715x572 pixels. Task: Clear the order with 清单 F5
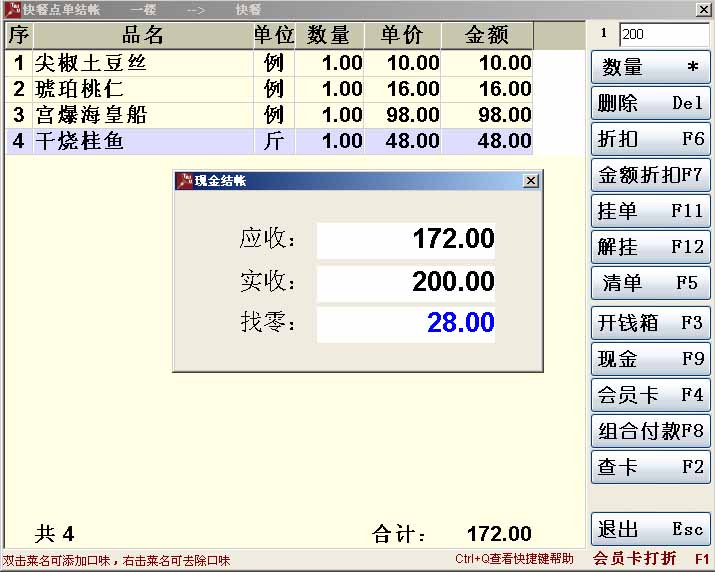[x=650, y=283]
